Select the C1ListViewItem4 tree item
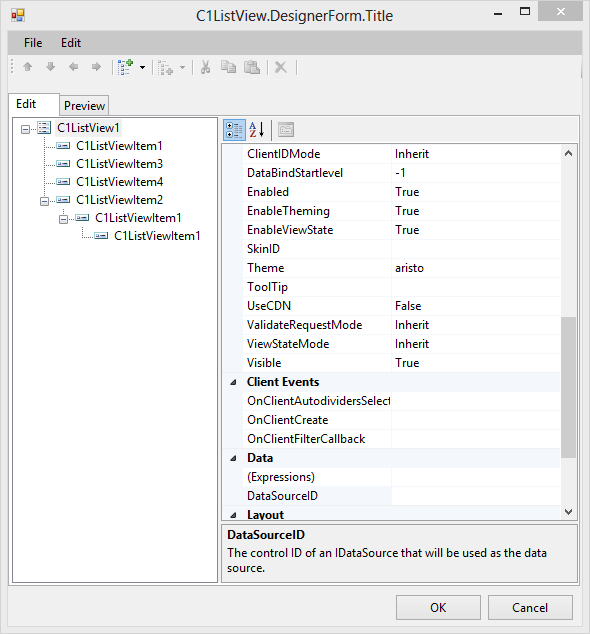The width and height of the screenshot is (590, 634). click(120, 182)
